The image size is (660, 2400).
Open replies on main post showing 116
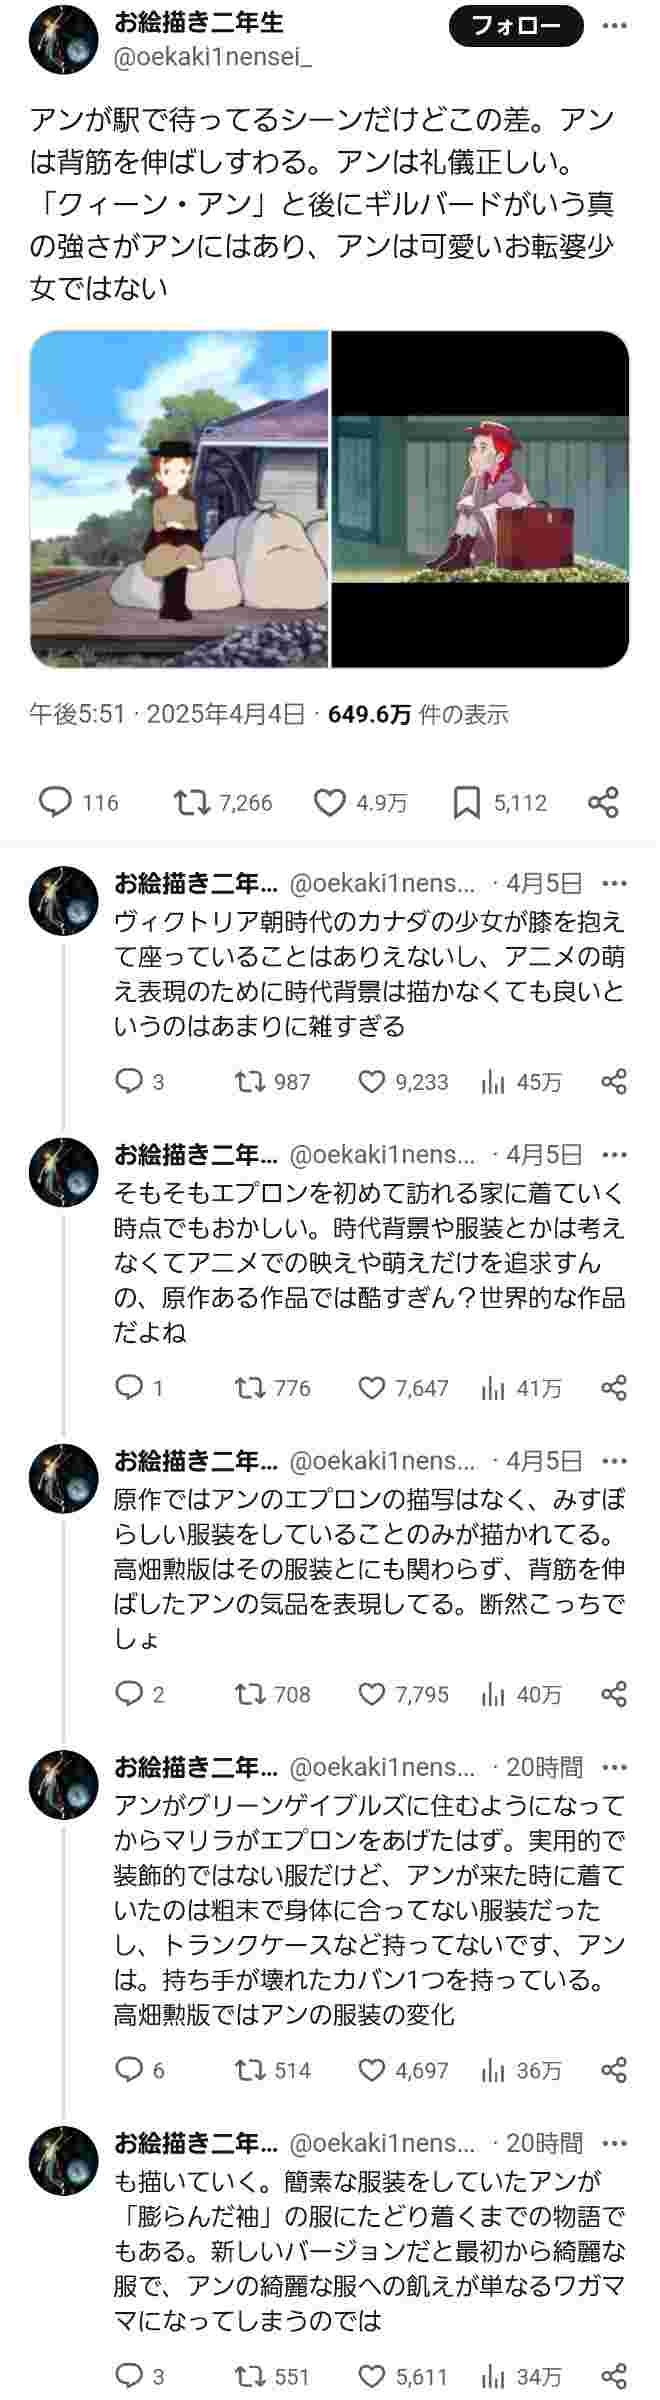coord(78,802)
